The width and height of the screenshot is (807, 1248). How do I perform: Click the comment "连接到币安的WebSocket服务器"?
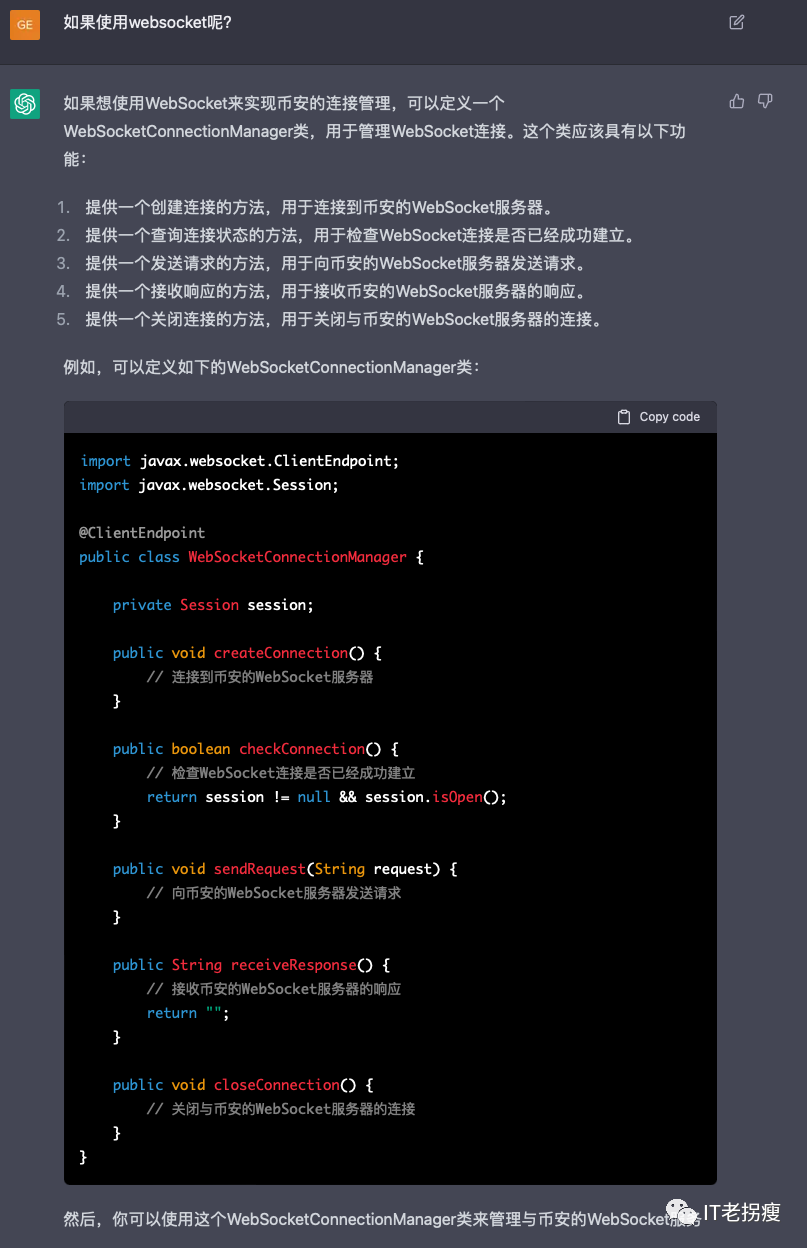click(260, 677)
